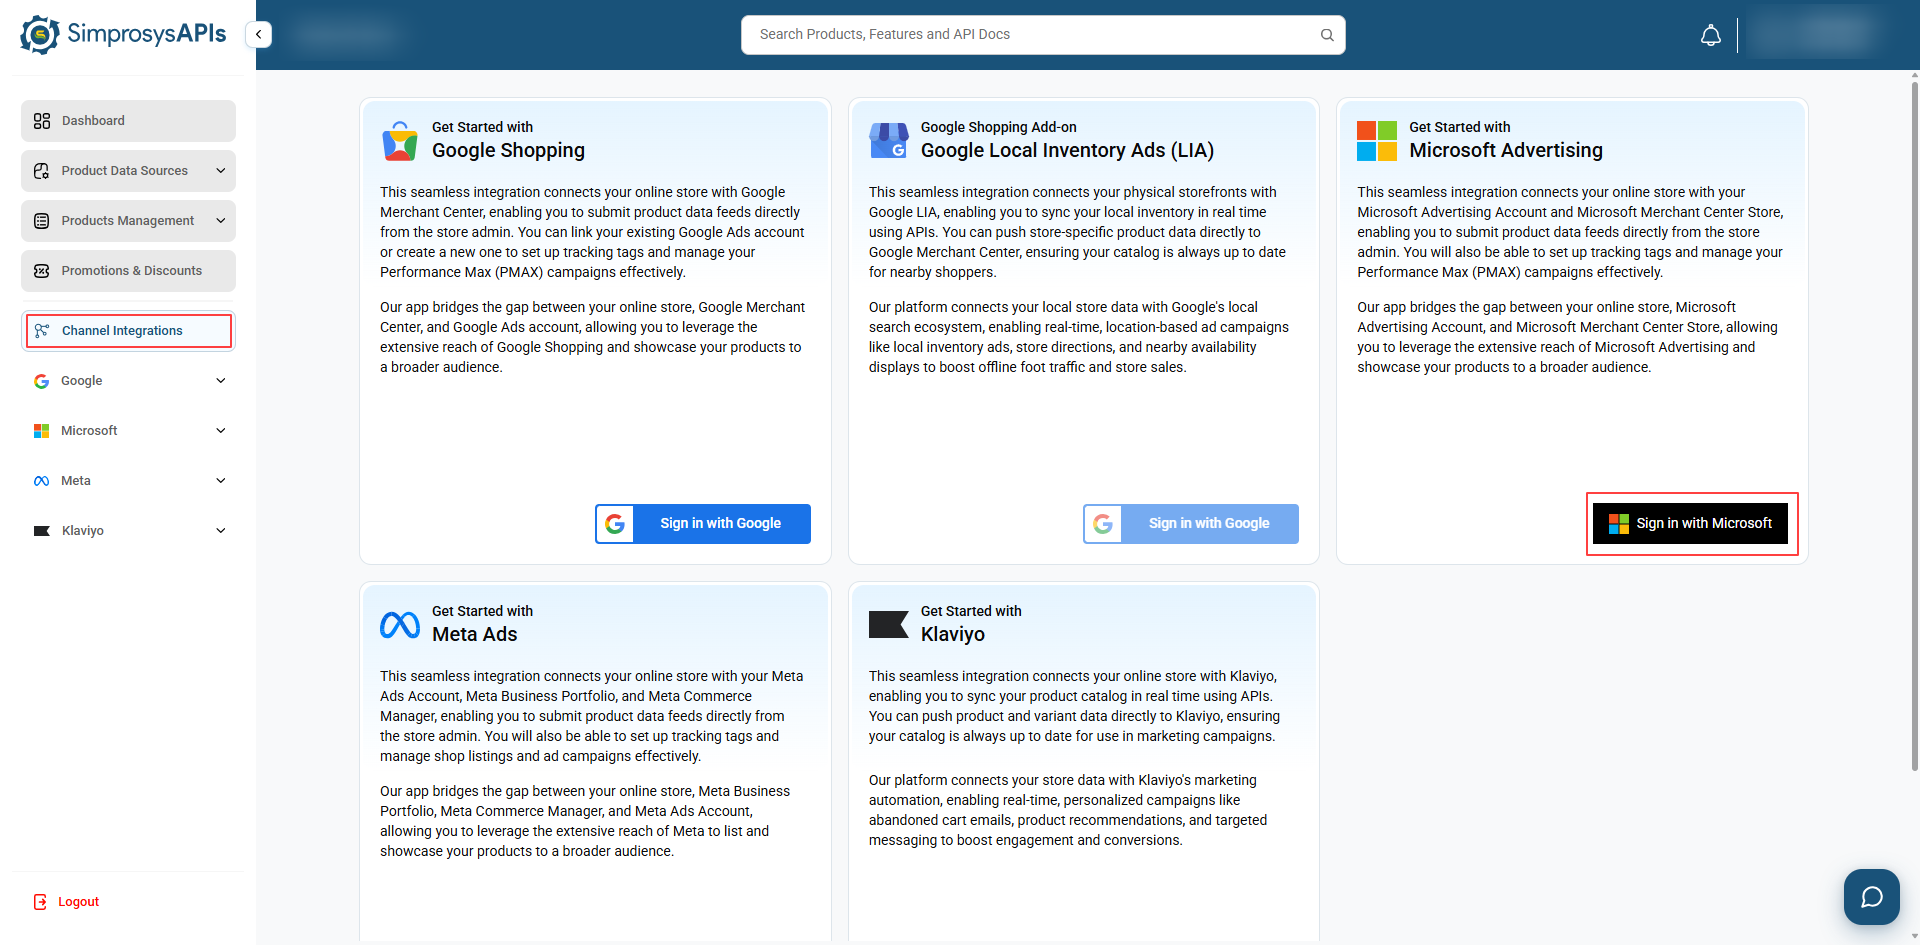This screenshot has height=945, width=1920.
Task: Open the Microsoft sidebar section
Action: (128, 431)
